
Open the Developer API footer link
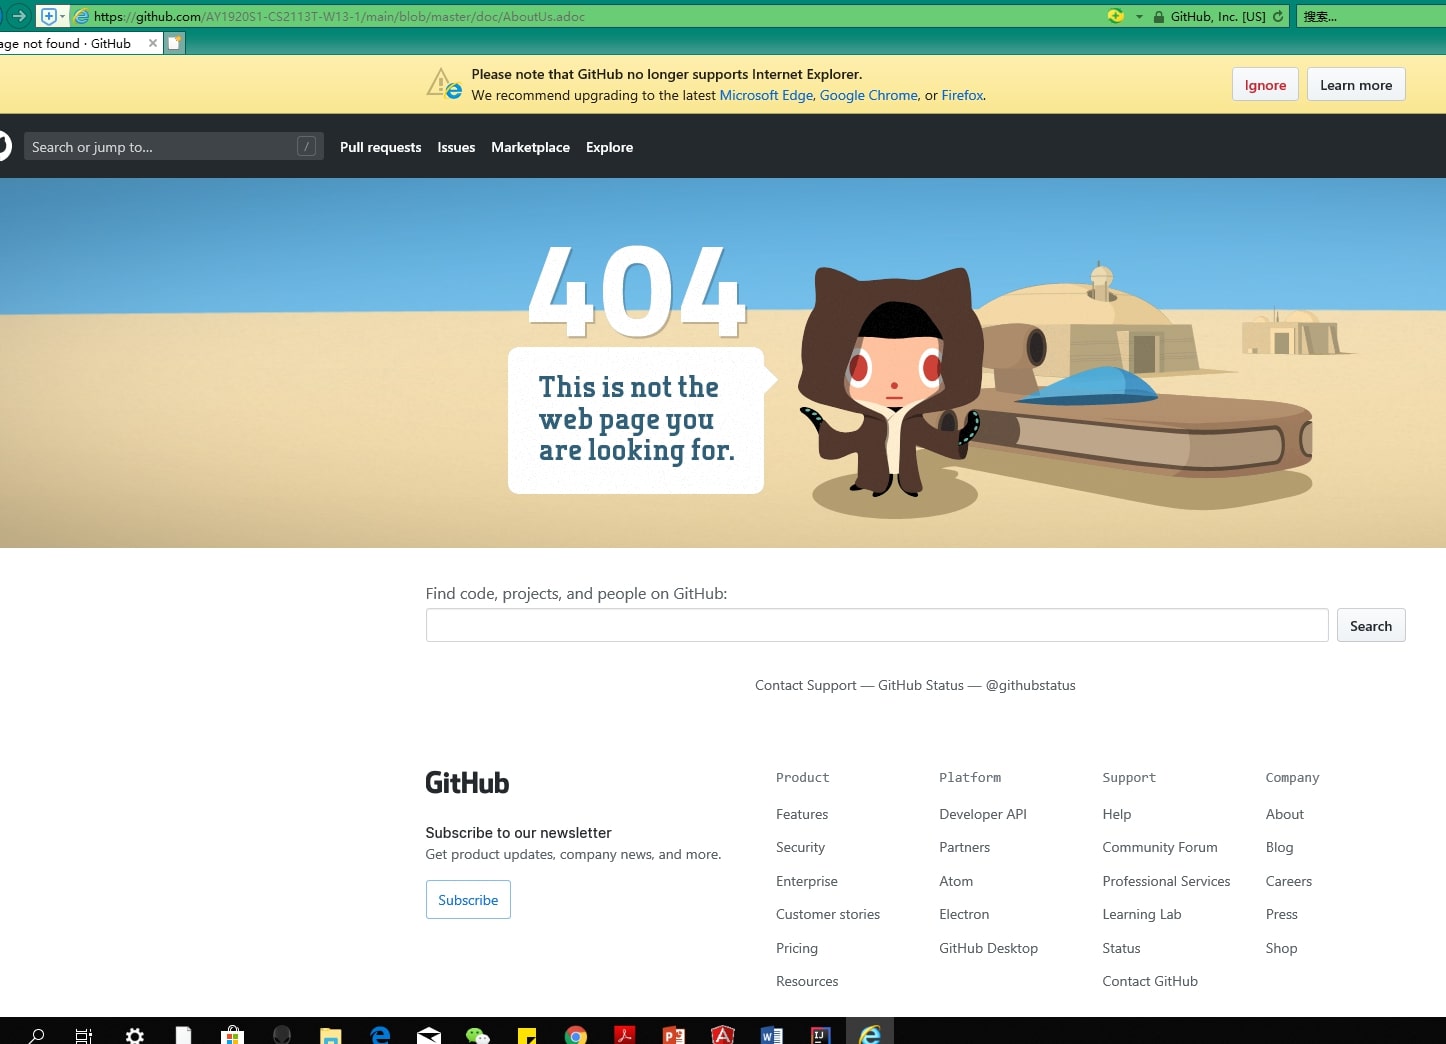click(983, 814)
